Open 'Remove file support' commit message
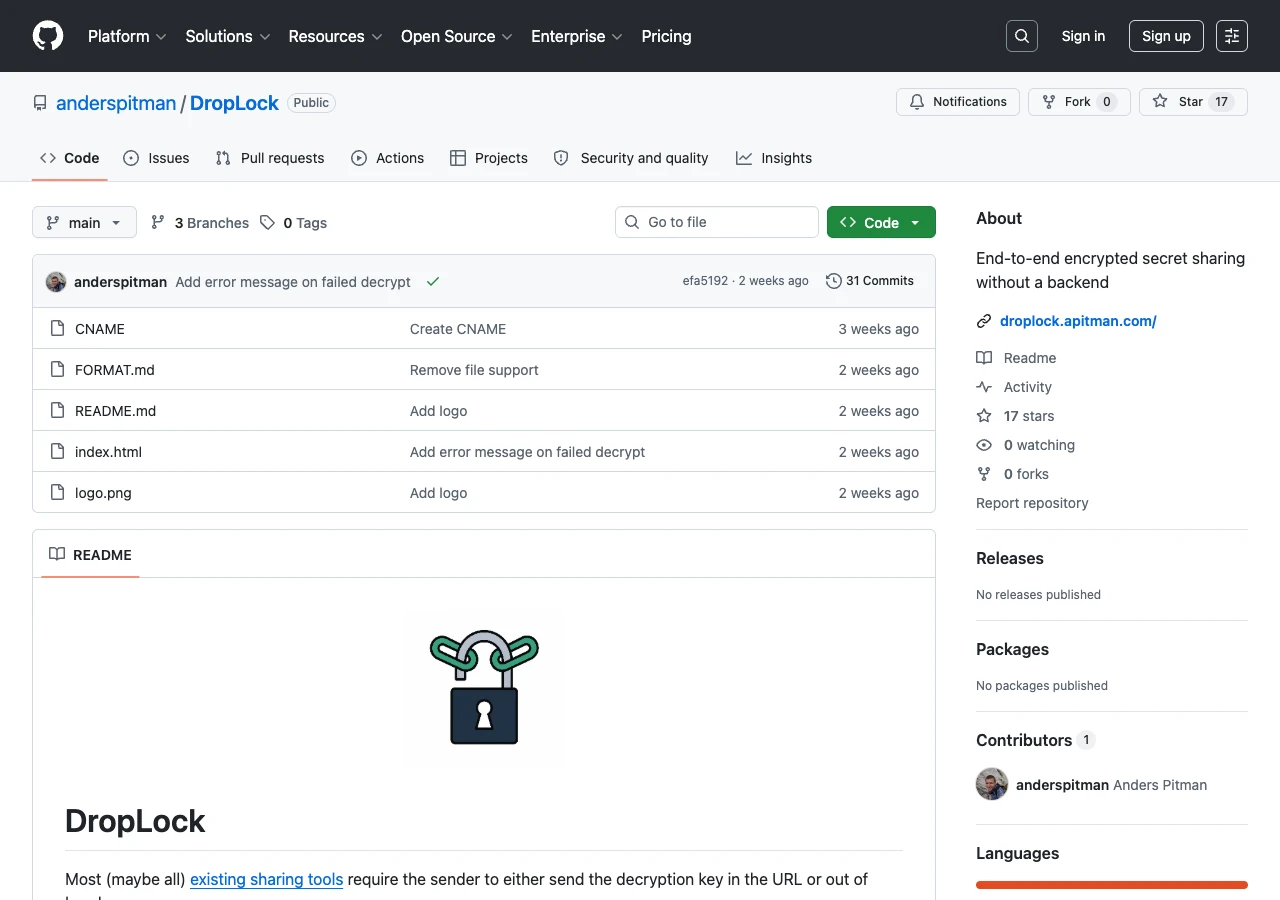Image resolution: width=1280 pixels, height=900 pixels. click(474, 370)
